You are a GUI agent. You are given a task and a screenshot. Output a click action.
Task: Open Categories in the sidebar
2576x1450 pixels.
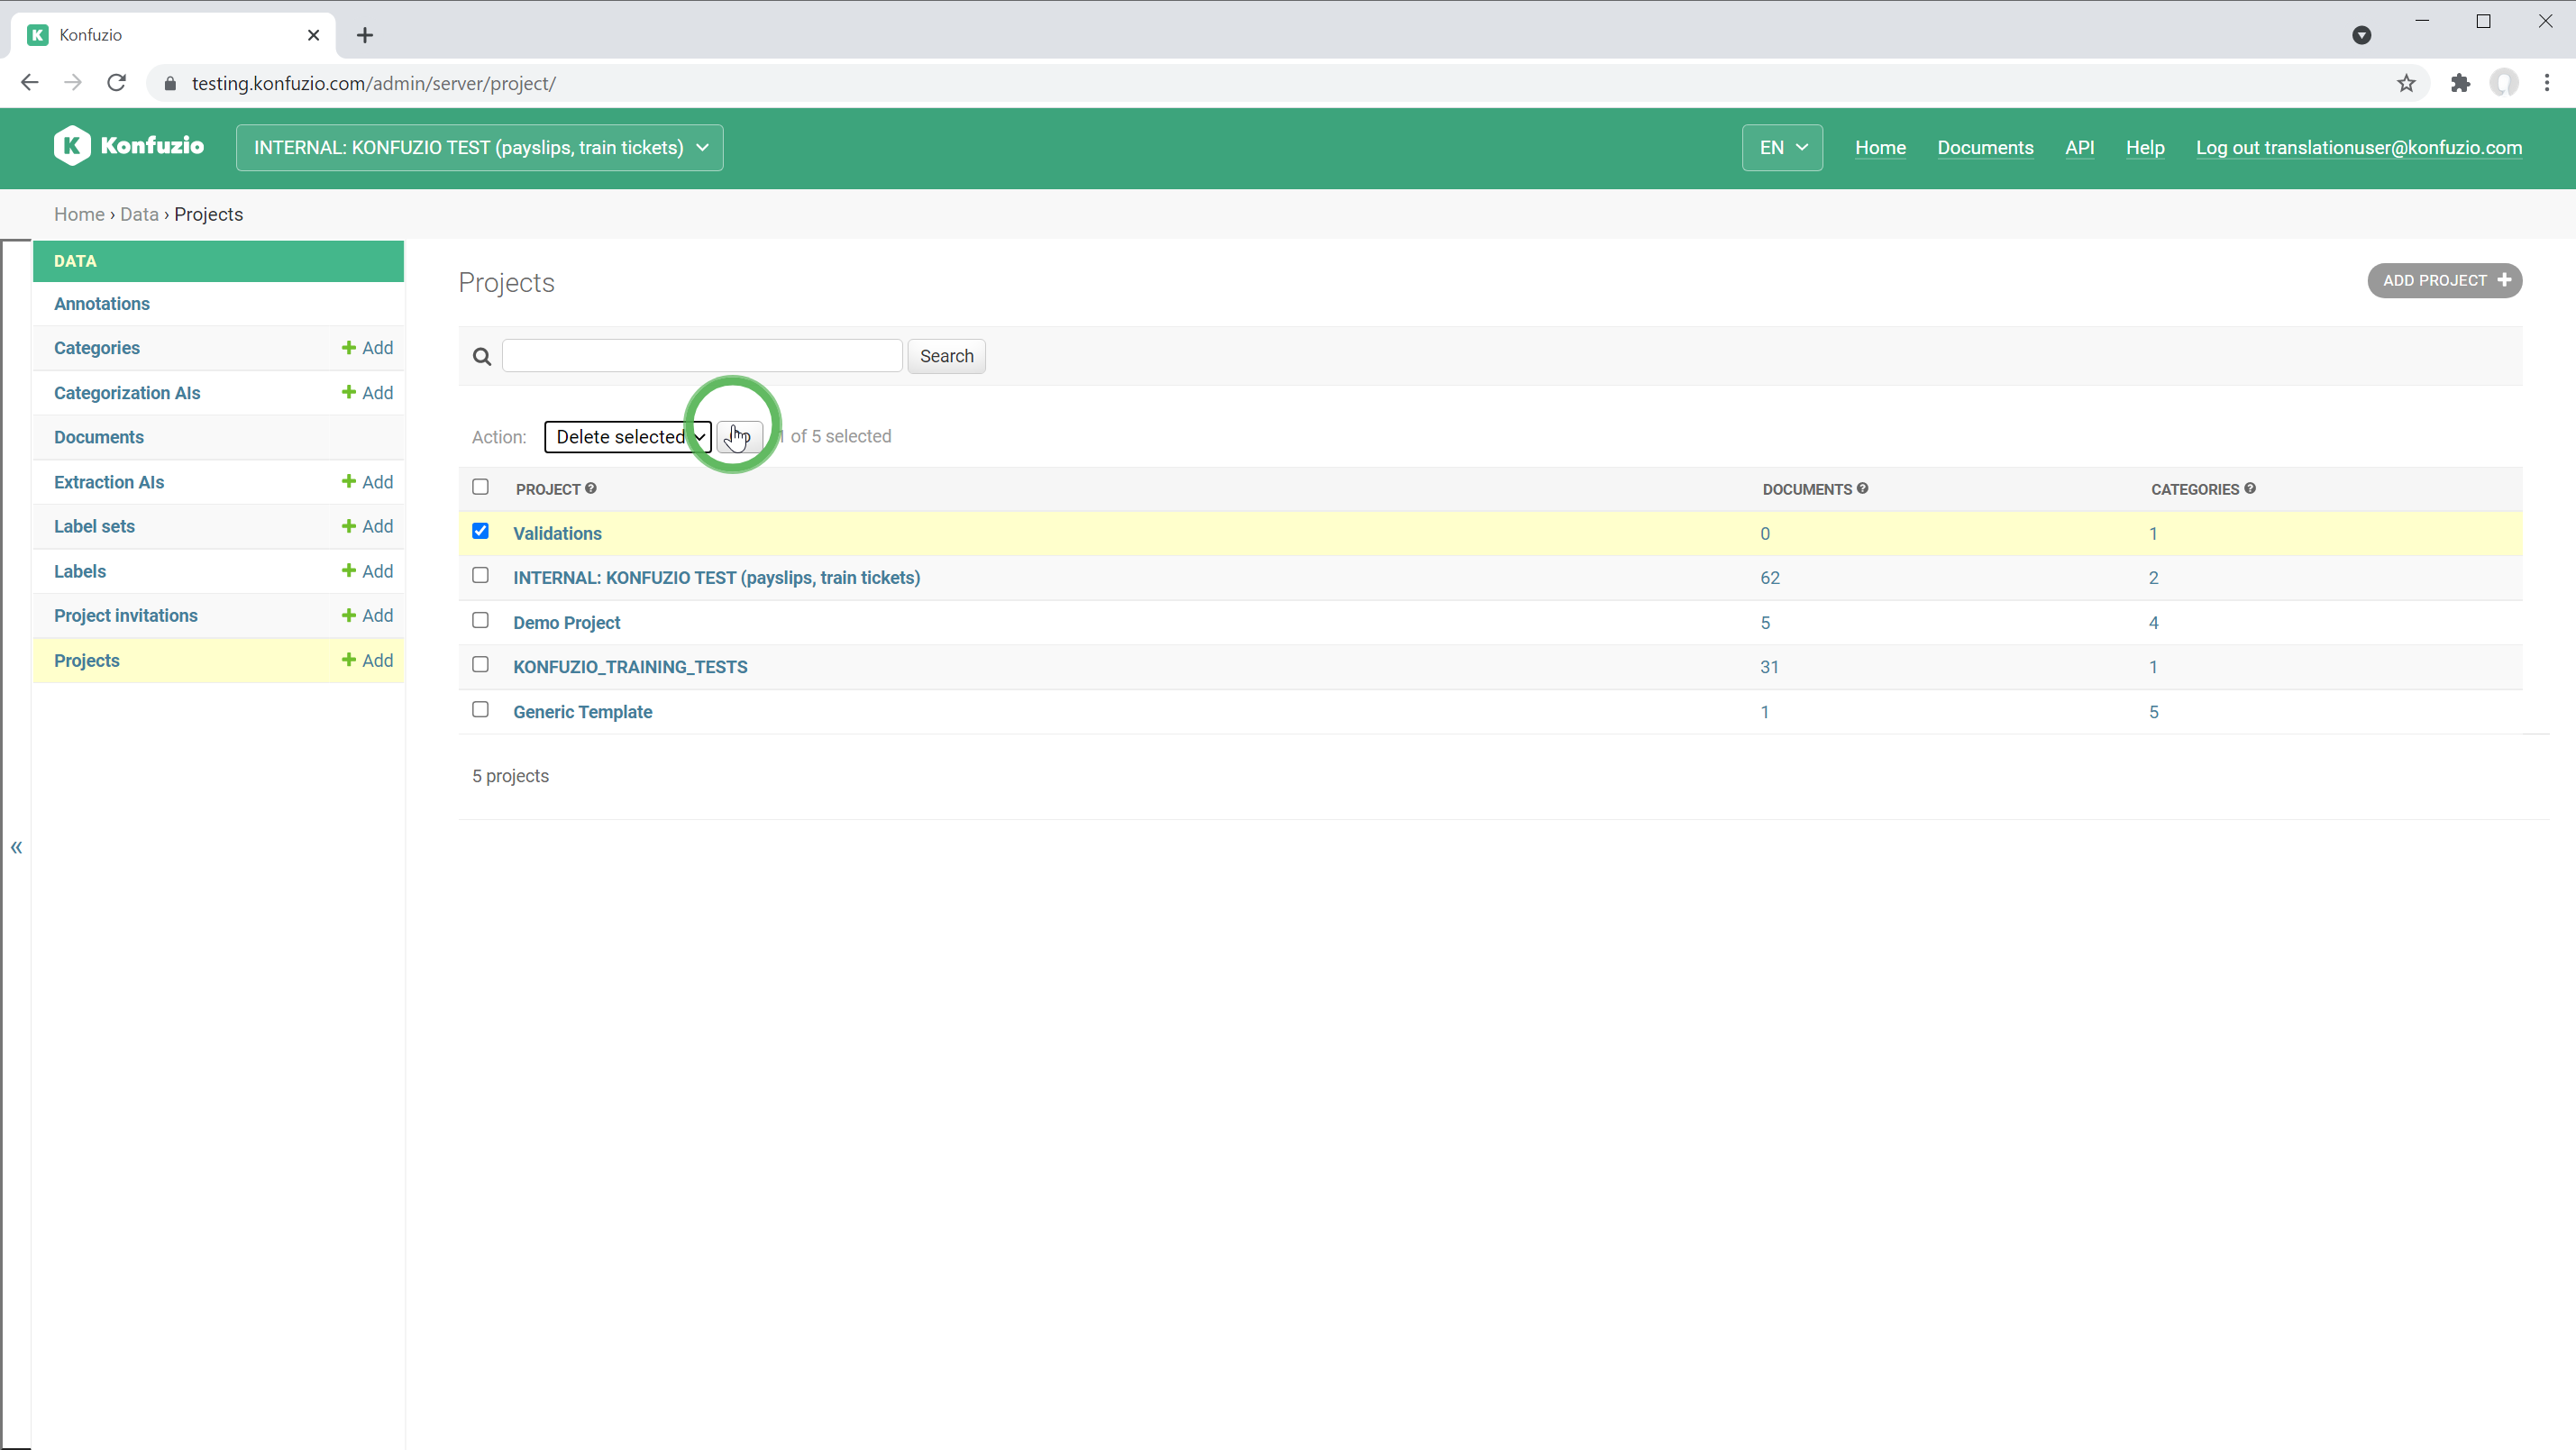97,348
